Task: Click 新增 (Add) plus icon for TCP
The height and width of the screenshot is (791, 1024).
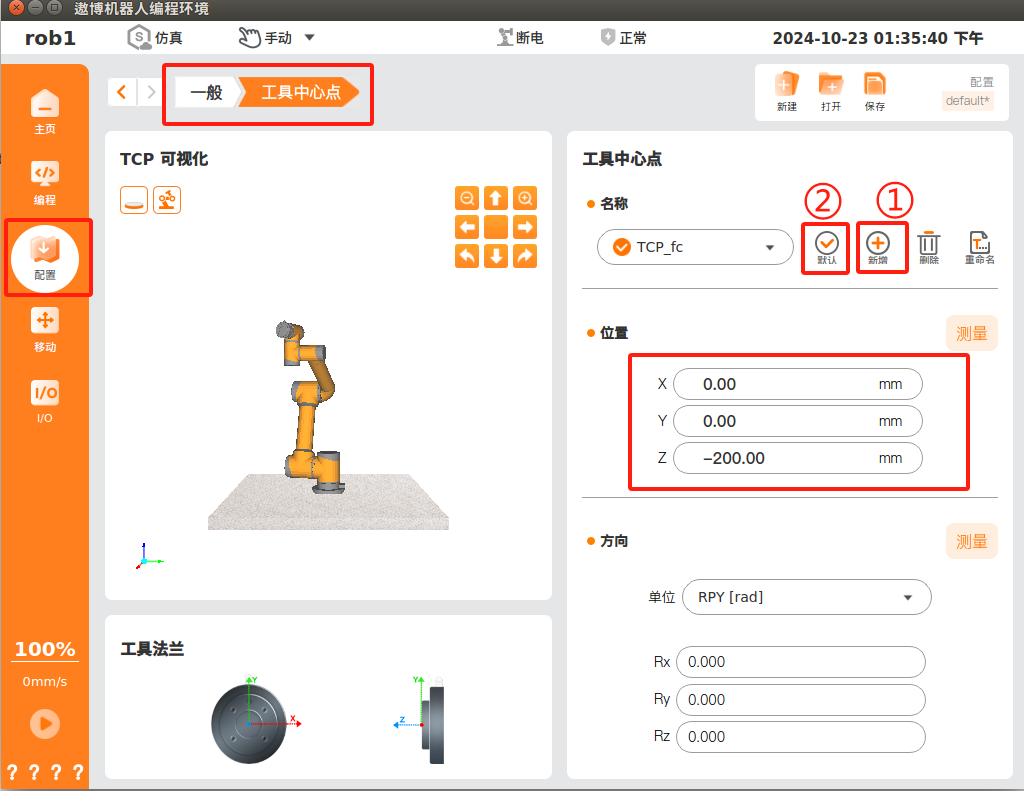Action: (x=878, y=247)
